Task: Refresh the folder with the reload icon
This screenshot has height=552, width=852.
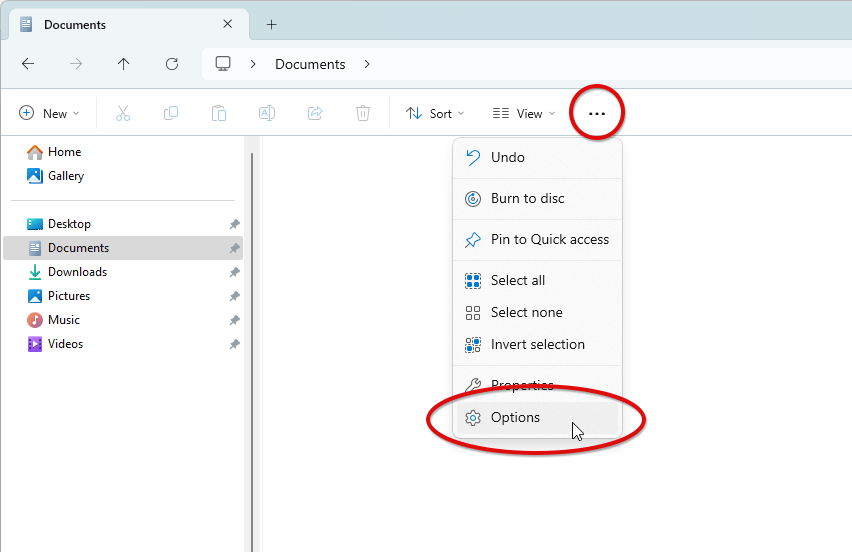Action: tap(172, 64)
